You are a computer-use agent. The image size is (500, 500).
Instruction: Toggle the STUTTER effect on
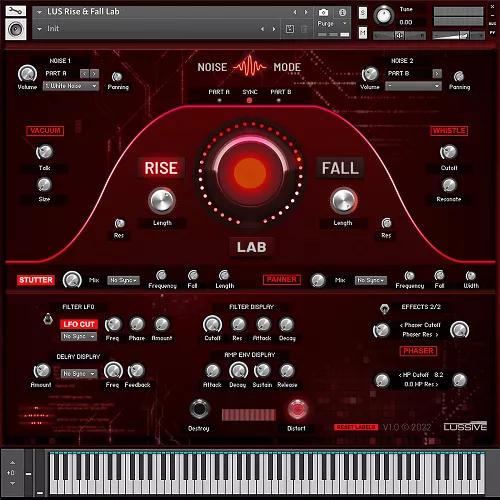click(36, 280)
